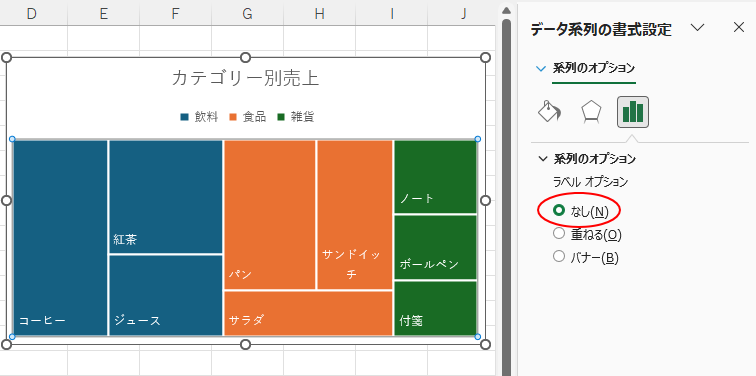The height and width of the screenshot is (376, 756).
Task: Click the 雑貨 legend entry
Action: (296, 117)
